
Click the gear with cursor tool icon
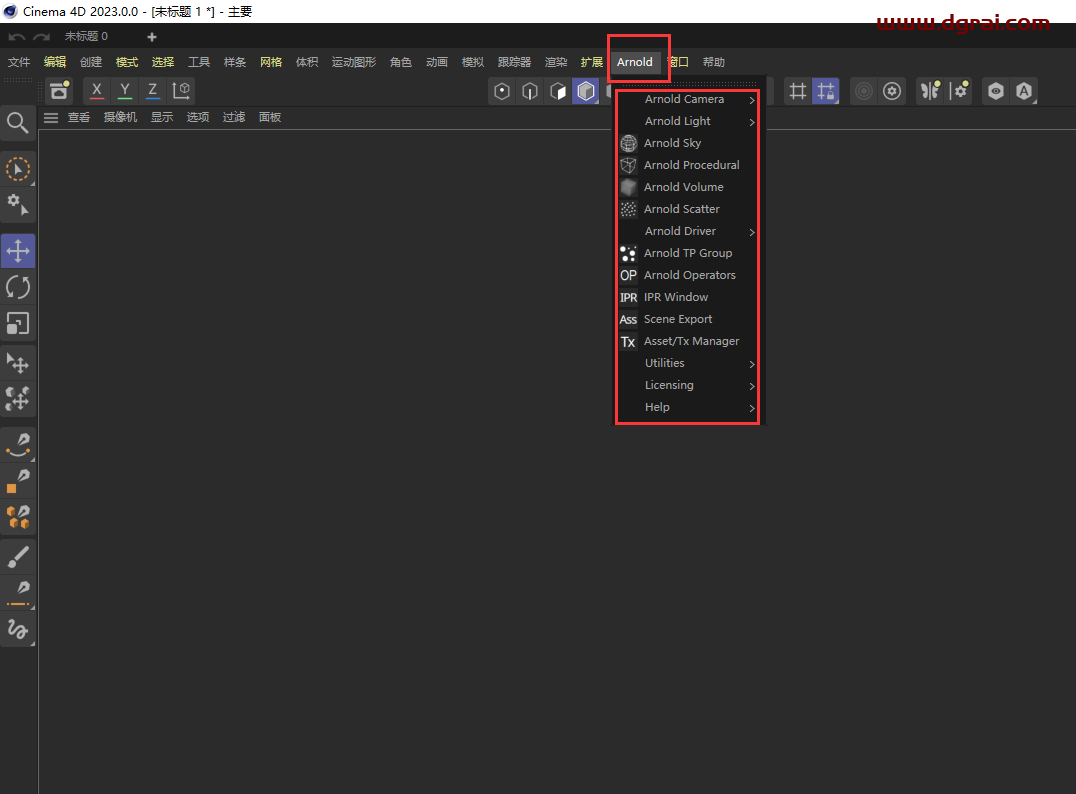tap(18, 205)
